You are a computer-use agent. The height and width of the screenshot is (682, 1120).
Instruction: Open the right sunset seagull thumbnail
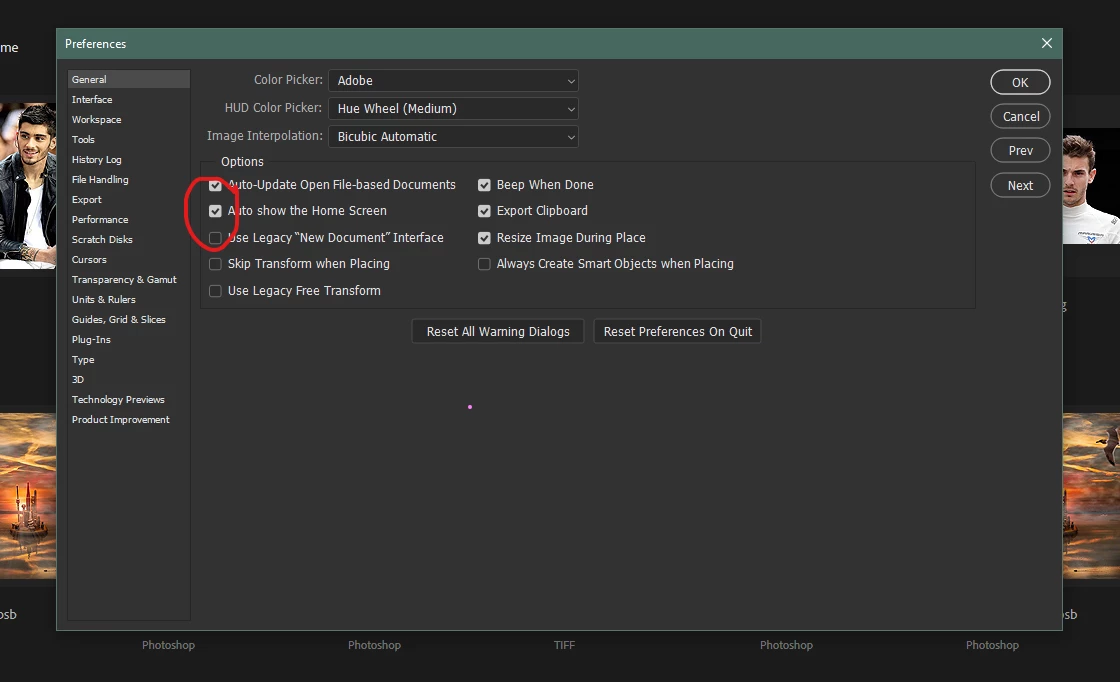pyautogui.click(x=1091, y=496)
